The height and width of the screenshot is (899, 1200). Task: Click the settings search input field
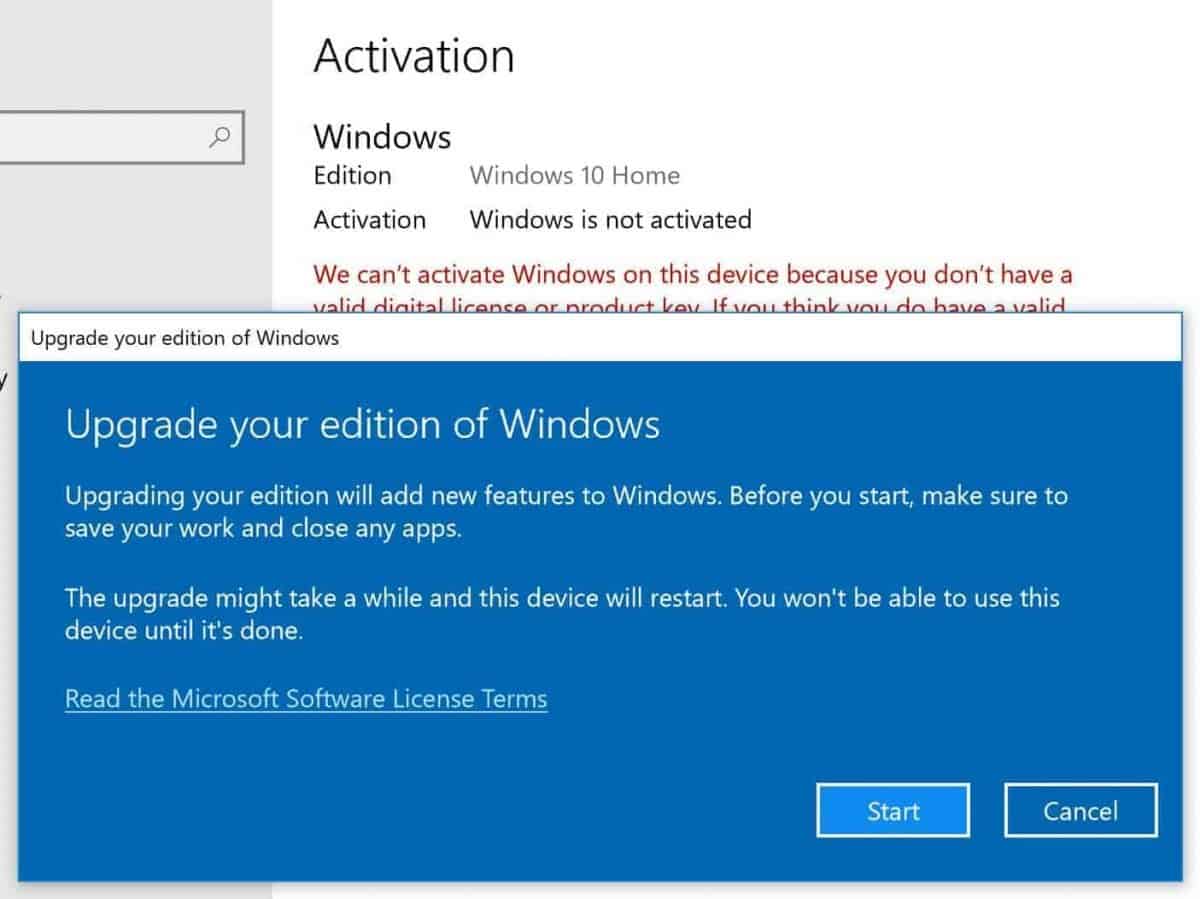[x=110, y=138]
